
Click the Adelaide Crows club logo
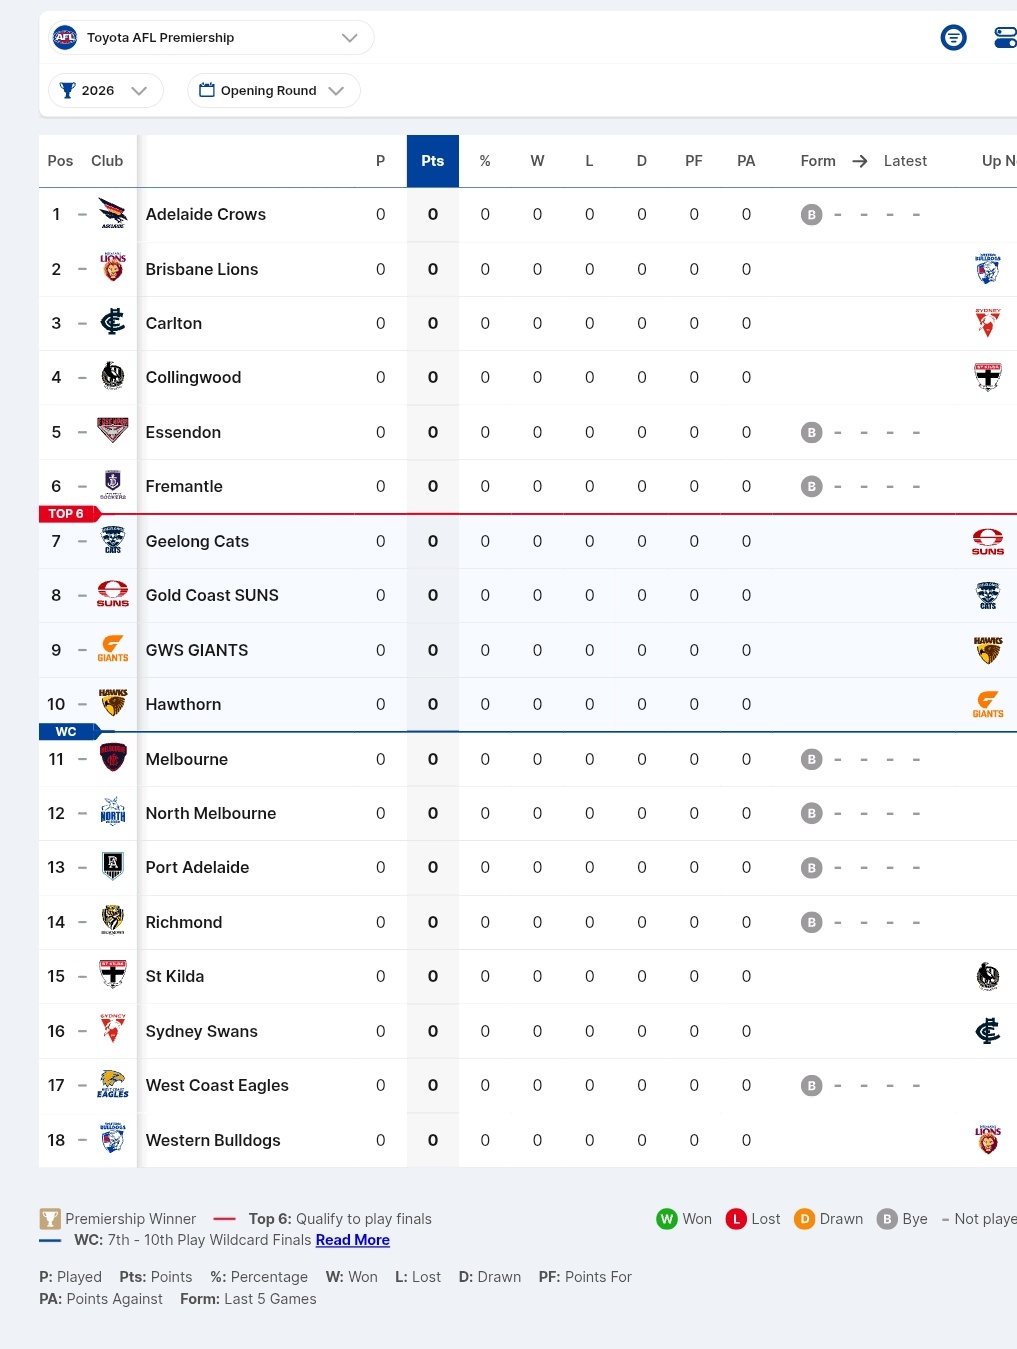[x=113, y=214]
